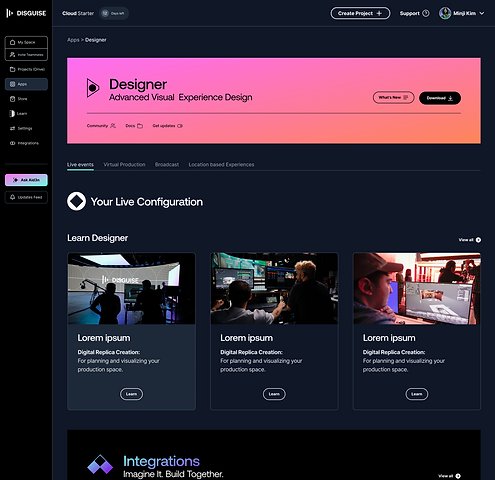This screenshot has width=495, height=480.
Task: Click the Integrations diamond logo
Action: (x=100, y=464)
